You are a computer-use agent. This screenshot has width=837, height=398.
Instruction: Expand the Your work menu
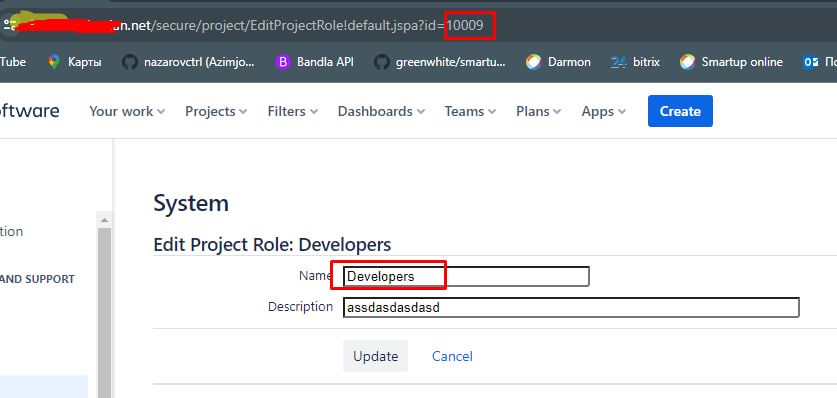tap(127, 111)
